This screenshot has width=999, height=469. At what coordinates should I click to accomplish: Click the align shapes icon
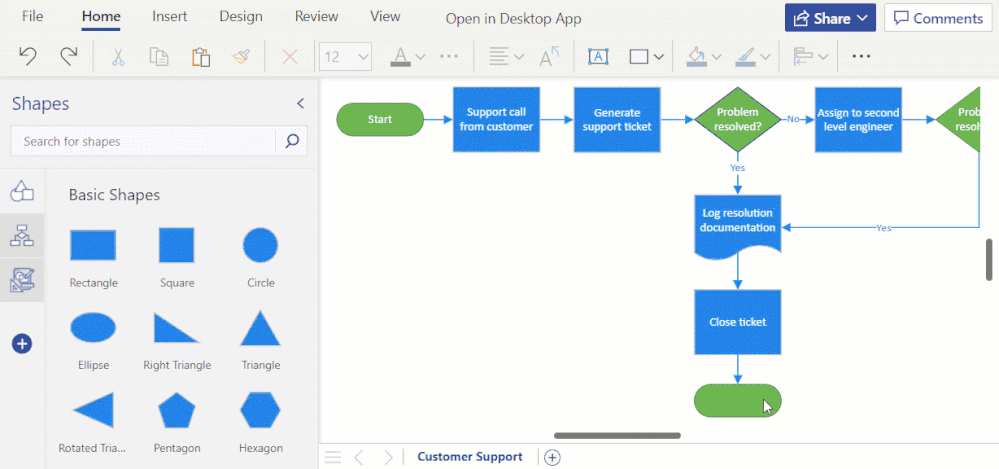click(x=803, y=57)
